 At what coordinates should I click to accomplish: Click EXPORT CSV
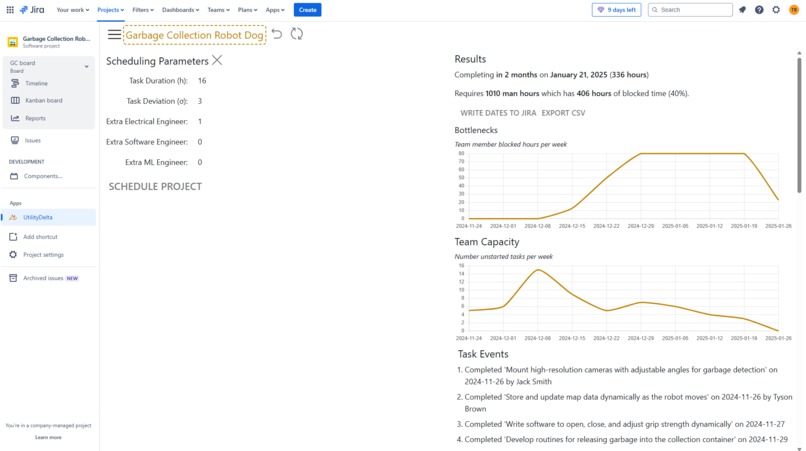click(x=563, y=113)
